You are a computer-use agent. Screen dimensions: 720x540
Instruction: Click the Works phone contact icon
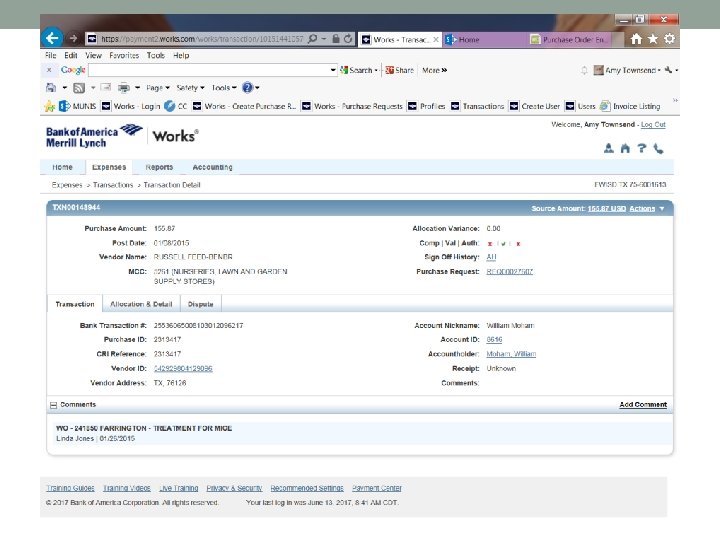658,148
